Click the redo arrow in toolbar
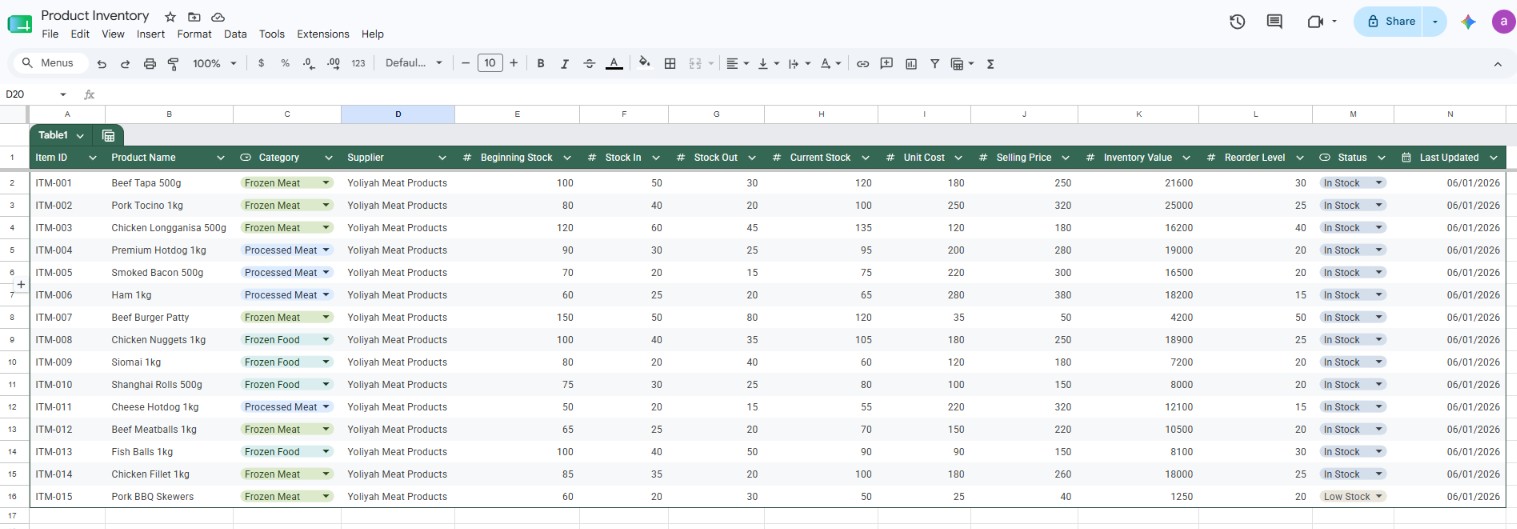The height and width of the screenshot is (529, 1517). point(126,63)
